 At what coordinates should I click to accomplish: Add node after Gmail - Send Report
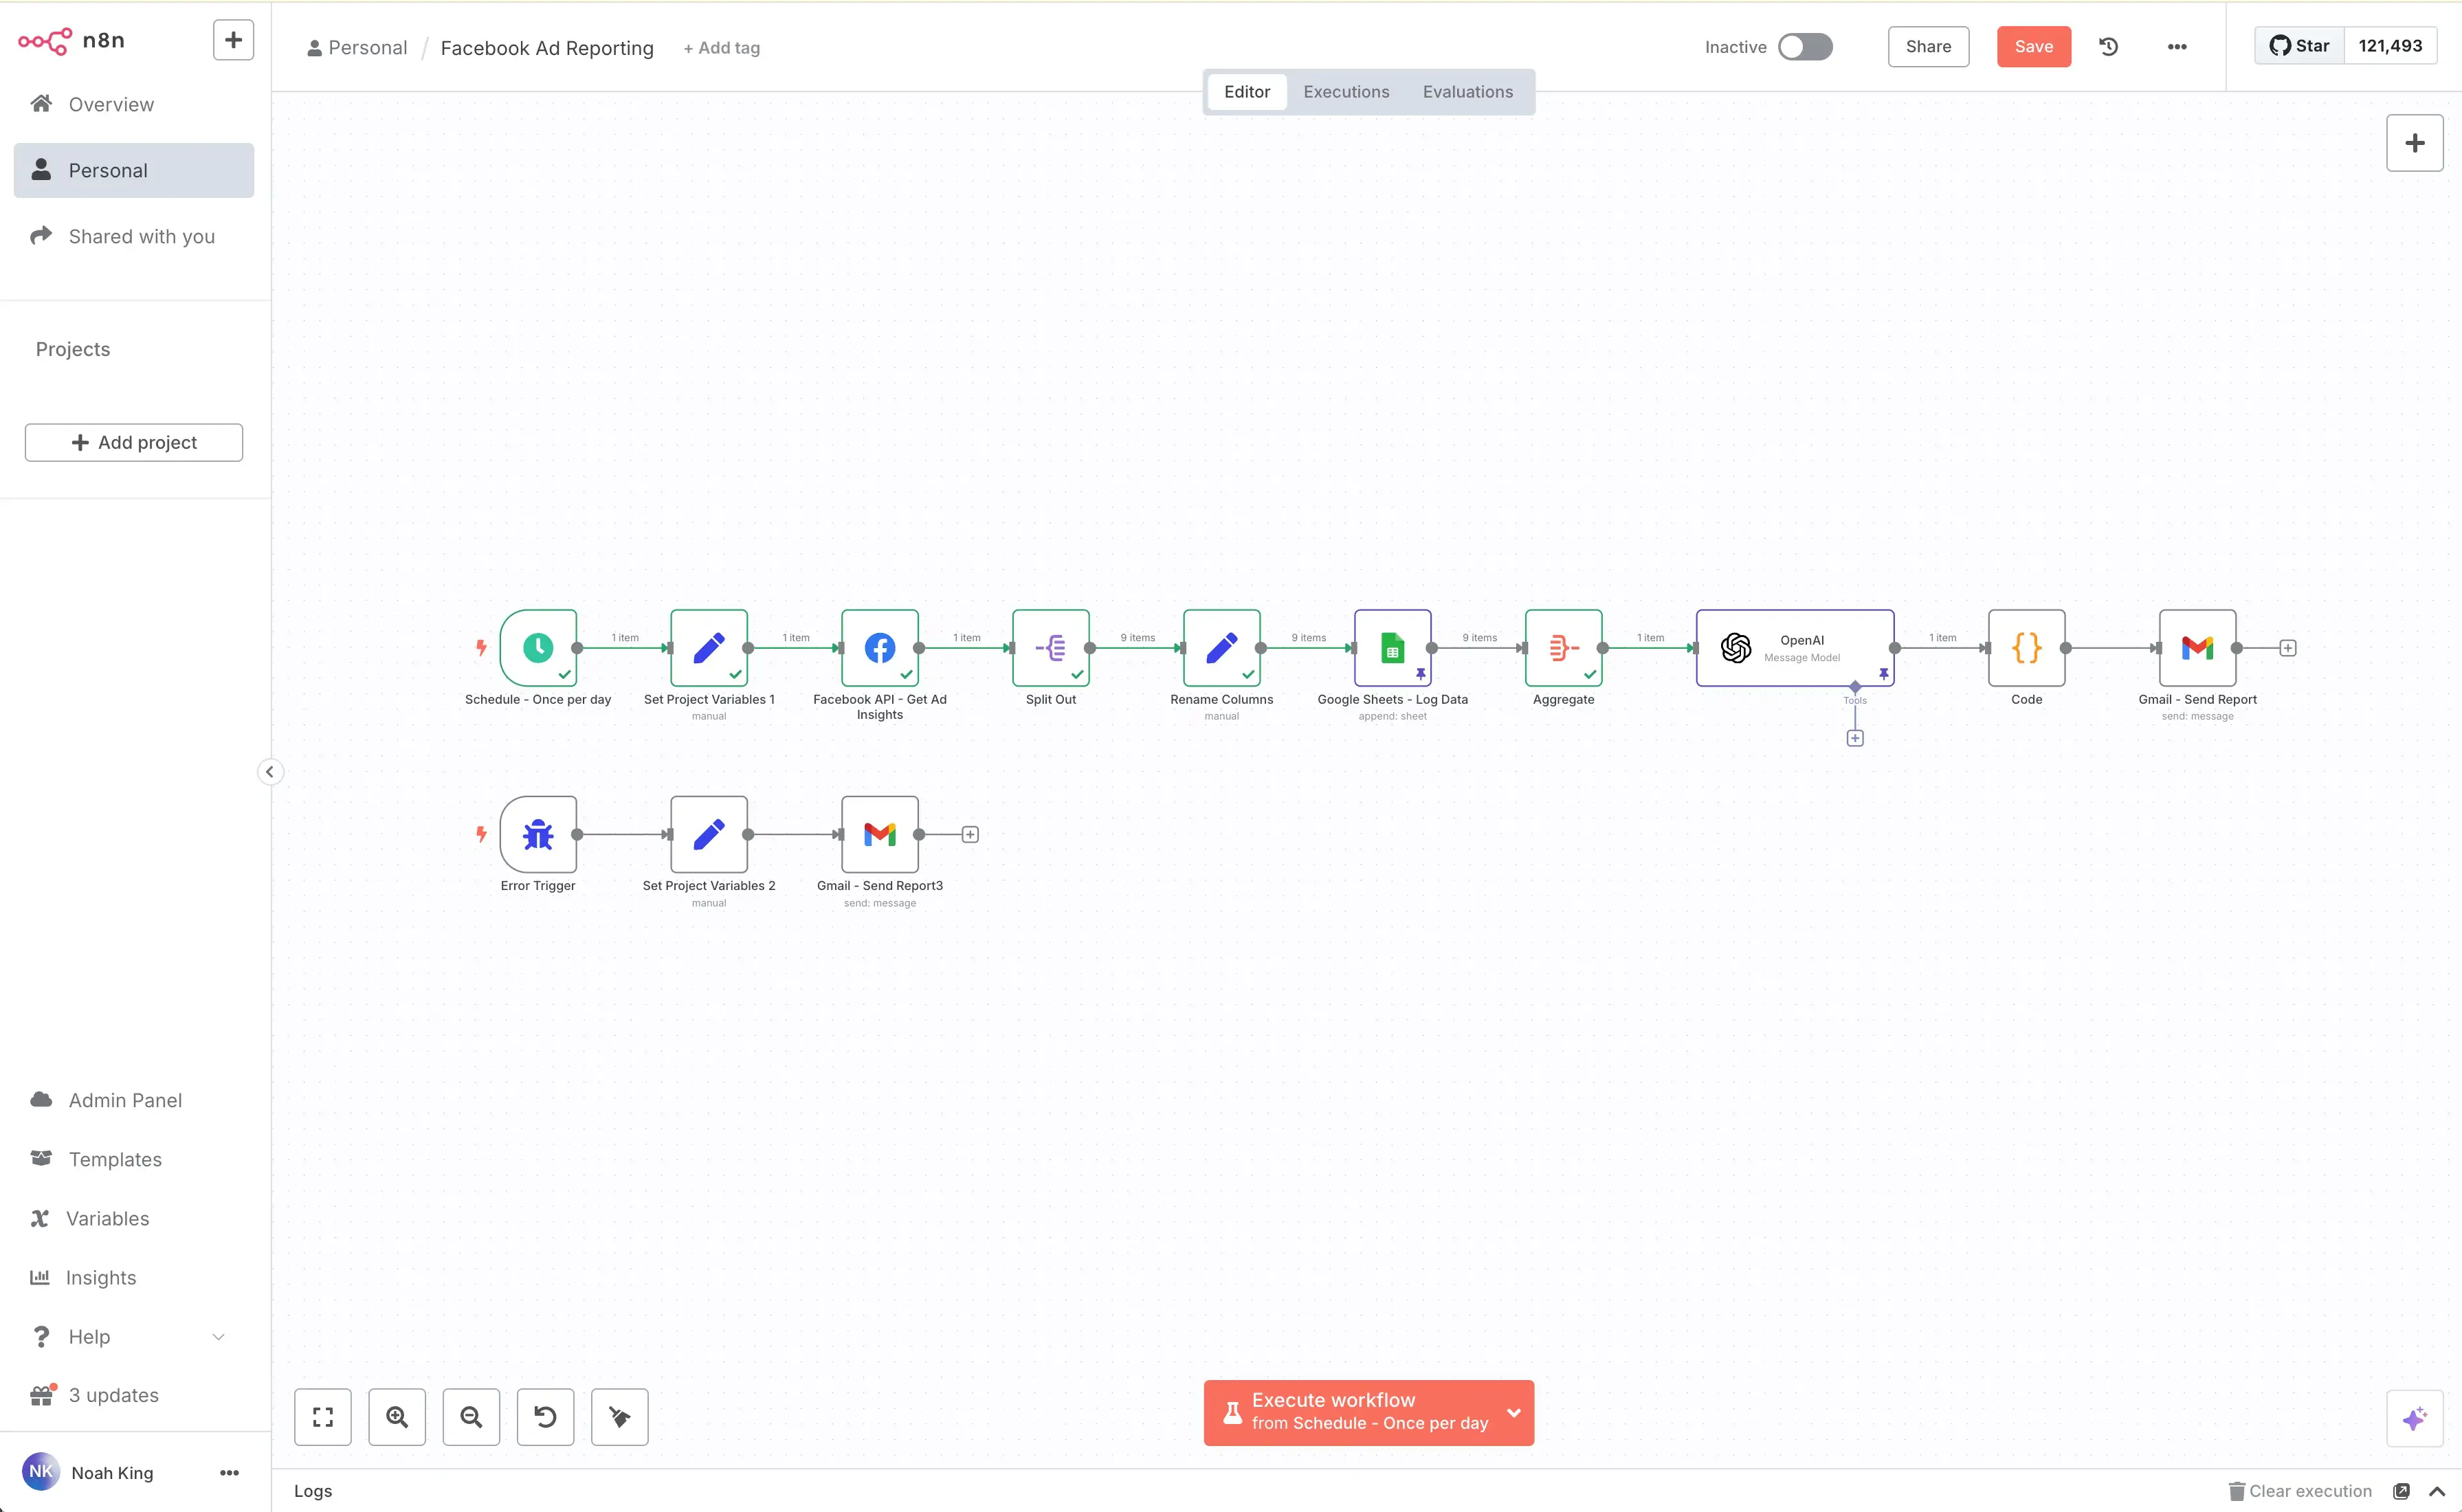coord(2288,648)
